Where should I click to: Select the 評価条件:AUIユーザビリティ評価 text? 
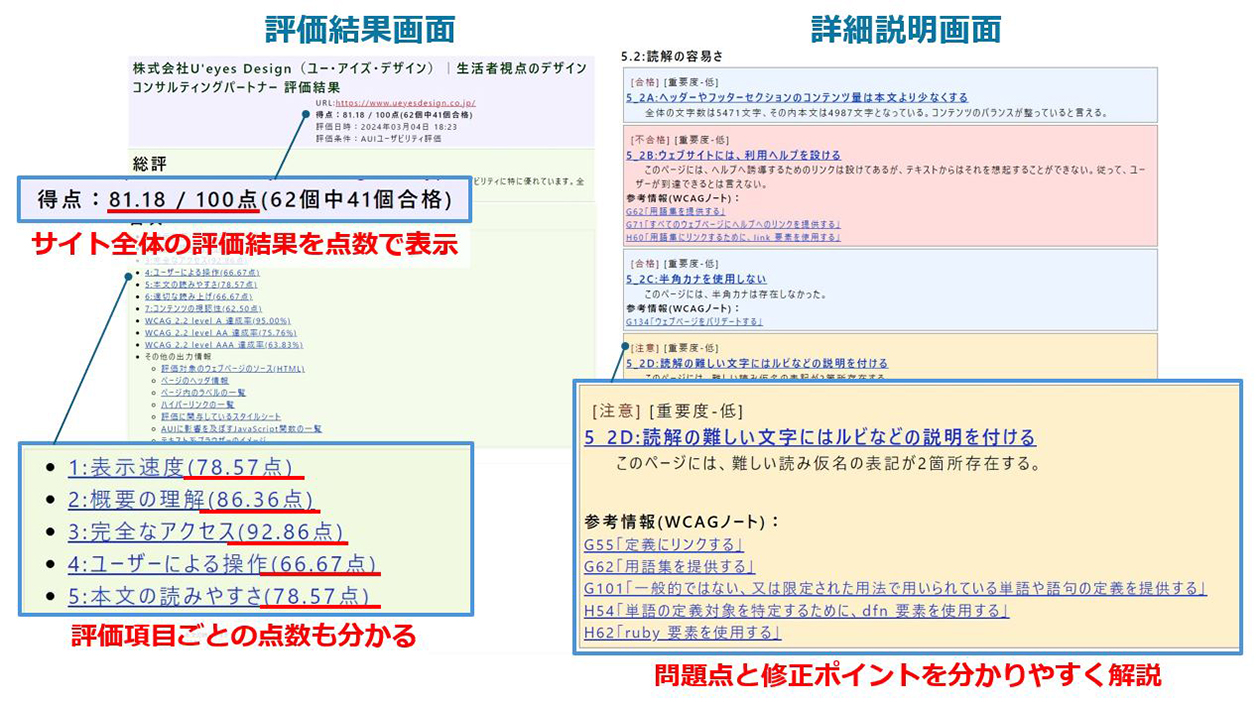tap(378, 140)
